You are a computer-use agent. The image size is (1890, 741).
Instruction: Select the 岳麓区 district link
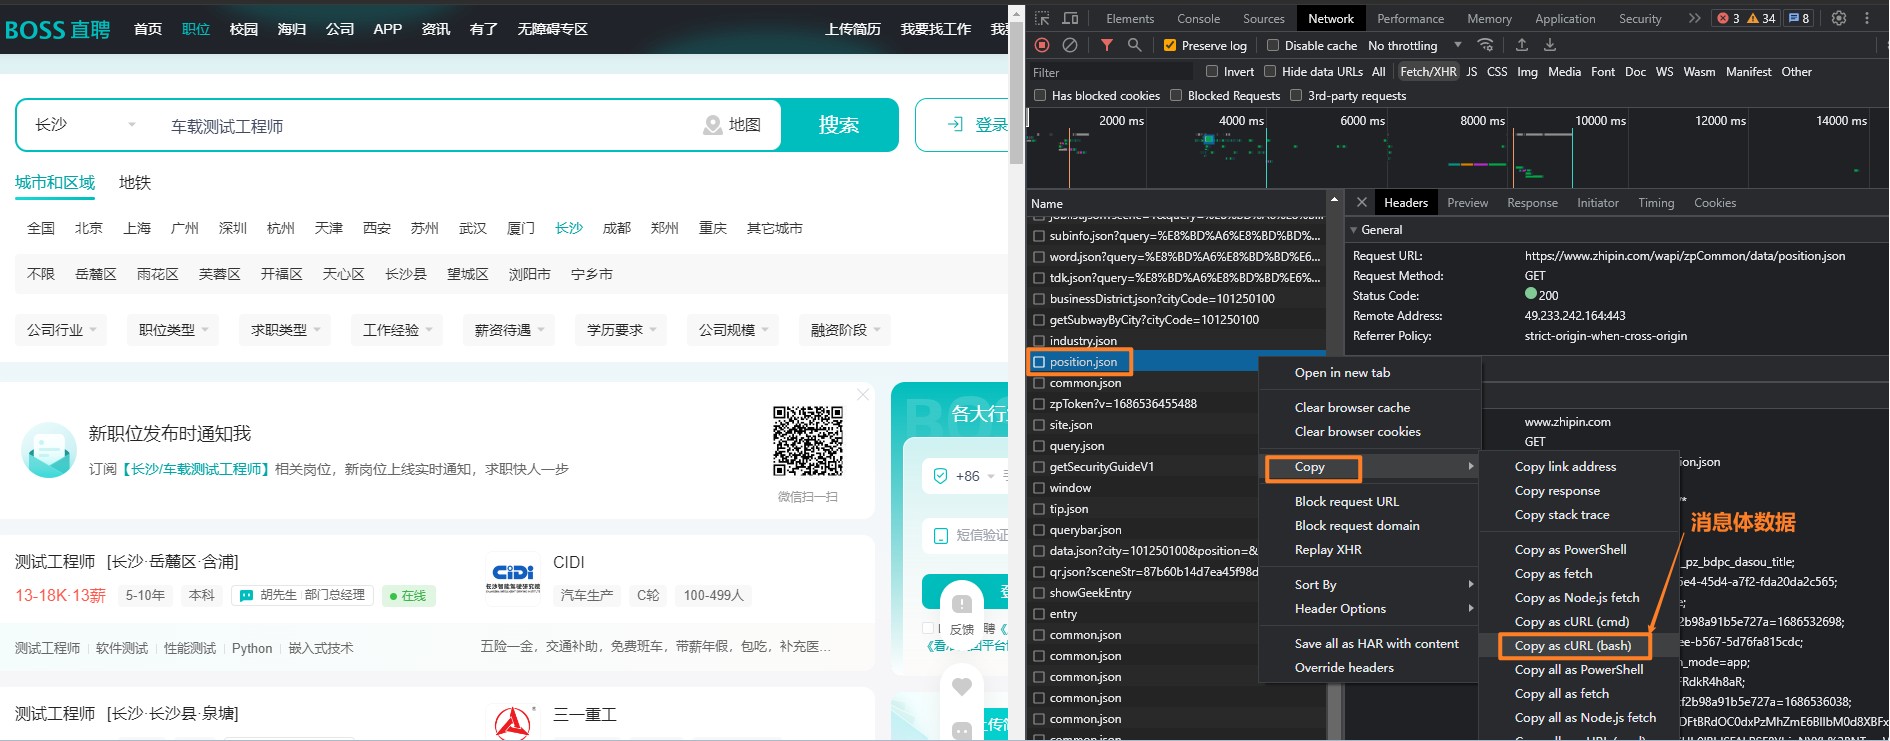pyautogui.click(x=96, y=274)
